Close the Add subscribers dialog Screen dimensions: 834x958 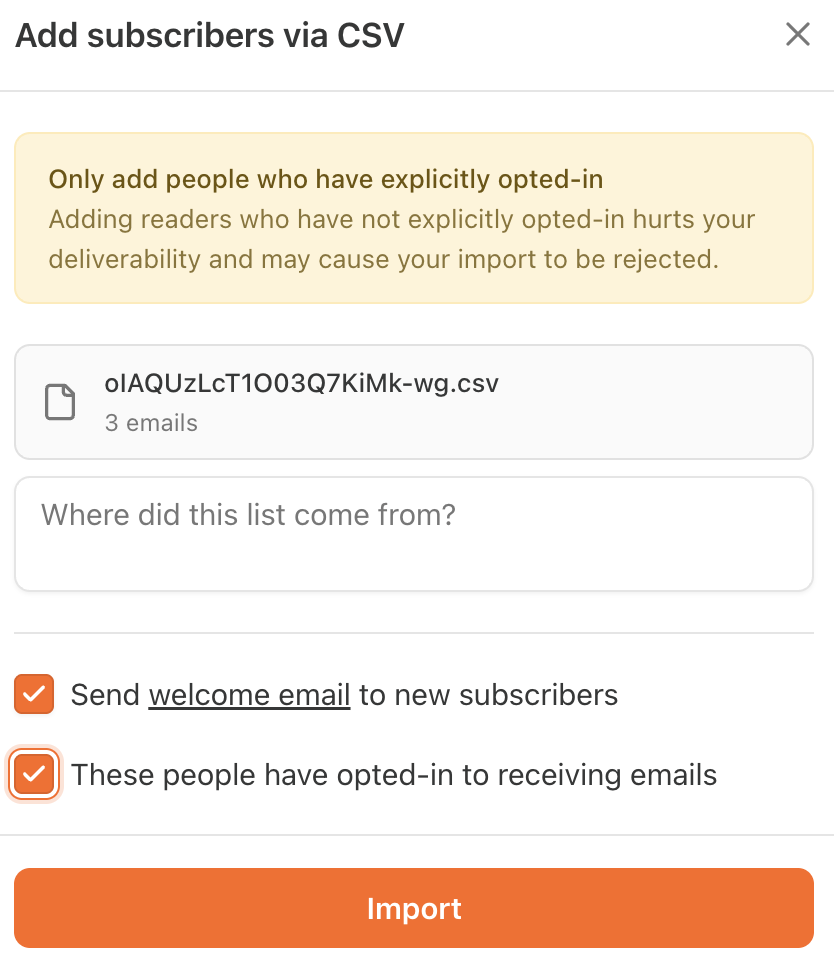pyautogui.click(x=797, y=35)
